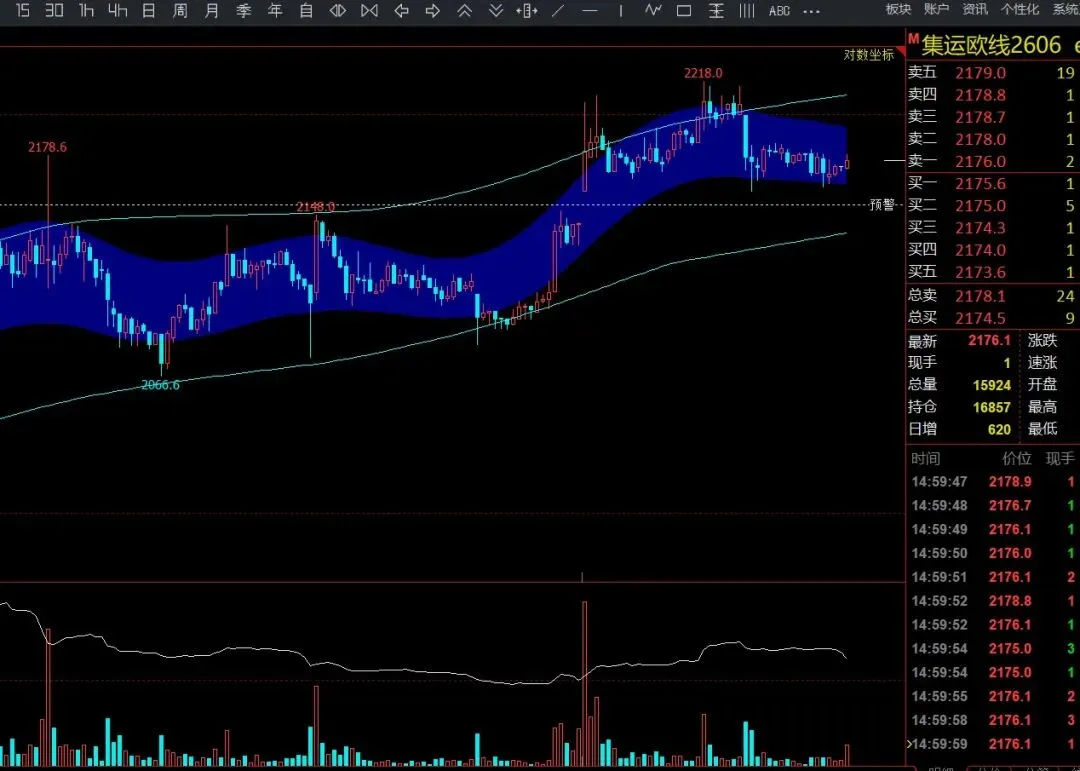Switch to the yearly 年 period
The height and width of the screenshot is (771, 1080).
coord(275,11)
